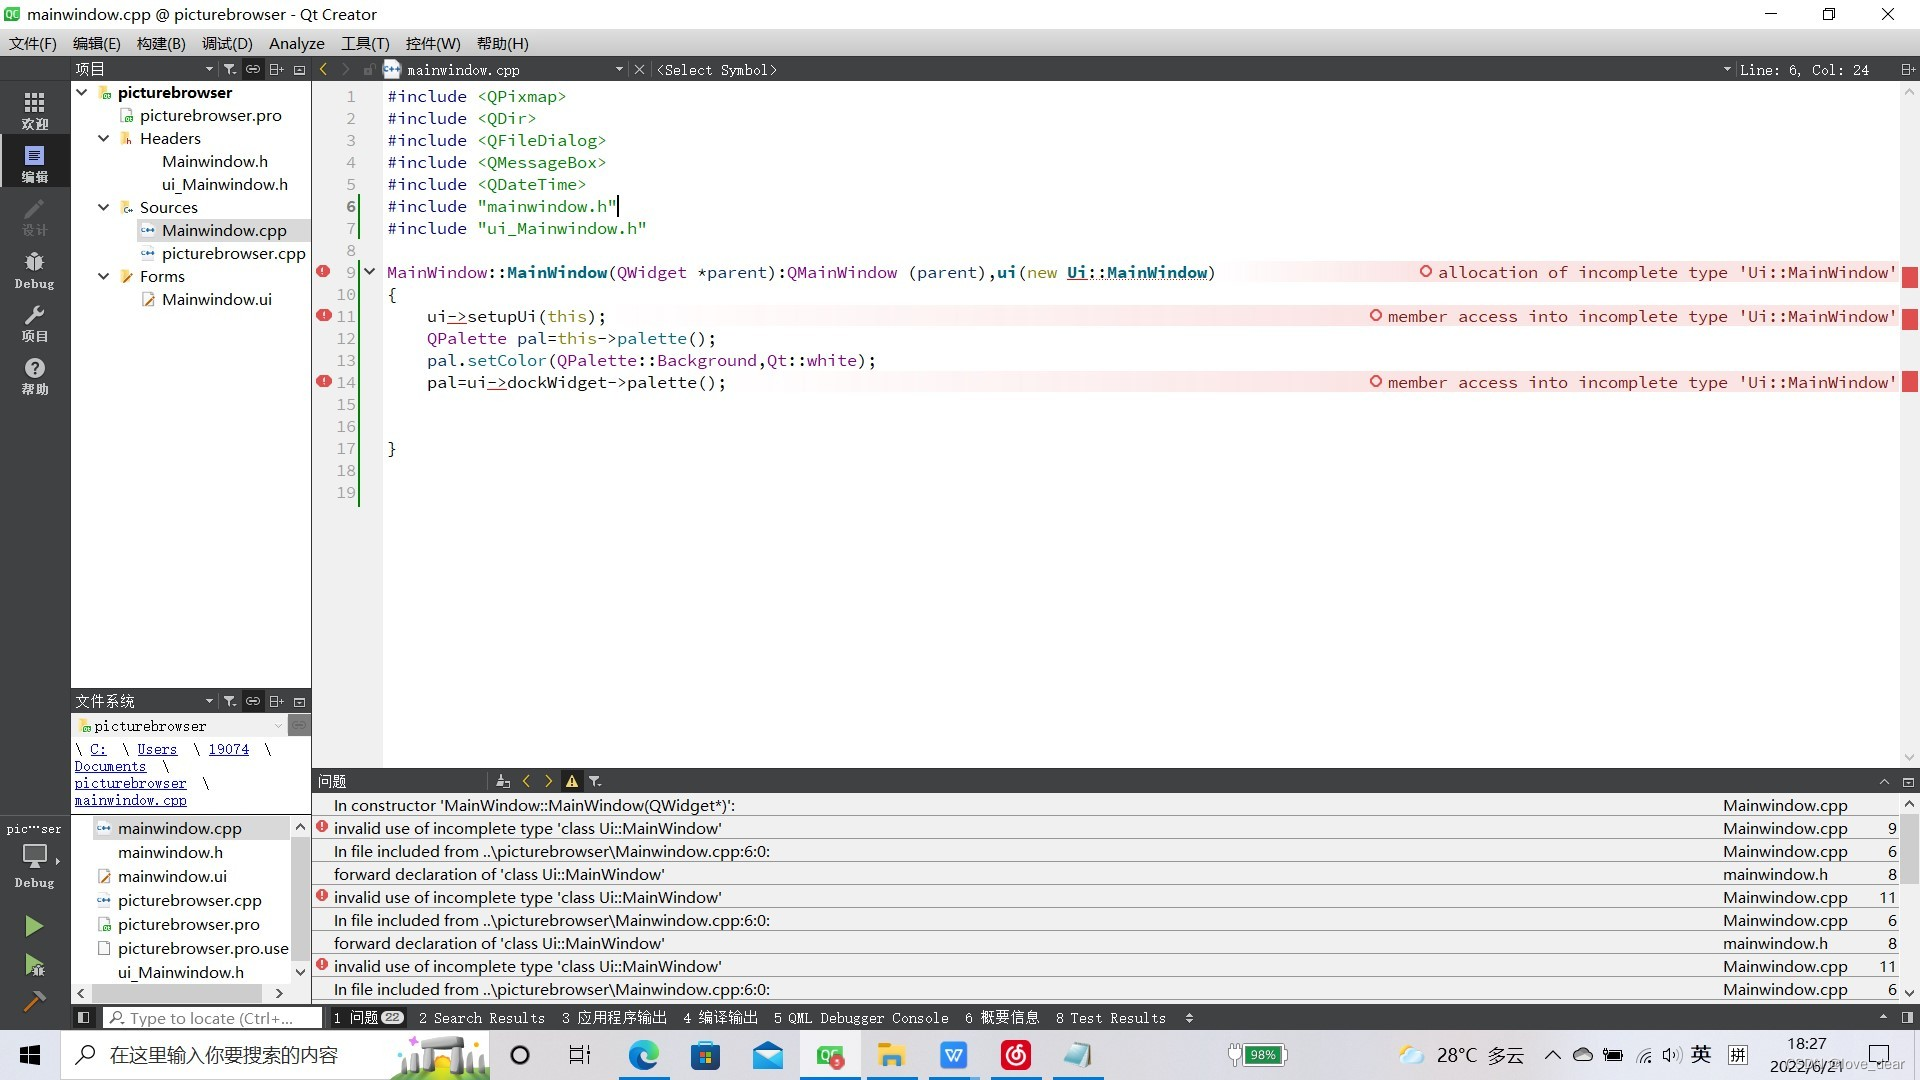Image resolution: width=1920 pixels, height=1080 pixels.
Task: Open the 项目 (Projects) mode
Action: coord(35,325)
